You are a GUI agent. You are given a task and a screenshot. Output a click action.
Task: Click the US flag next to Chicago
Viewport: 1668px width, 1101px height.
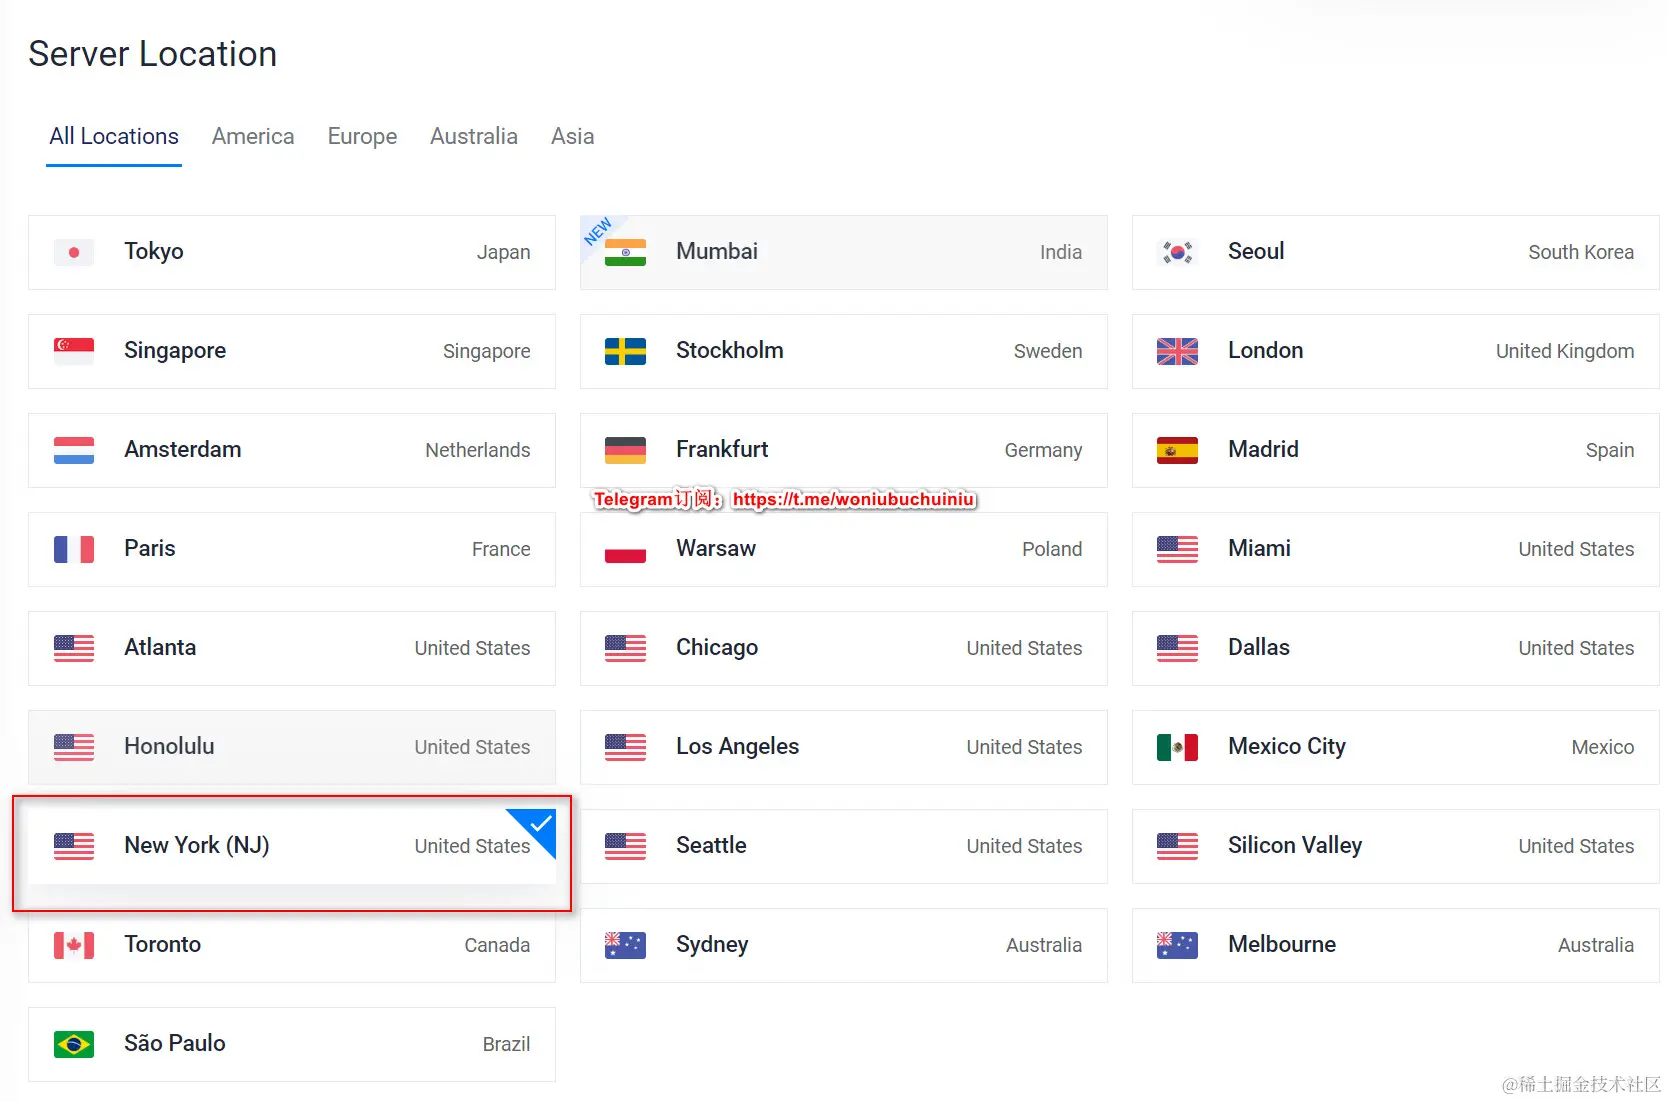[626, 648]
